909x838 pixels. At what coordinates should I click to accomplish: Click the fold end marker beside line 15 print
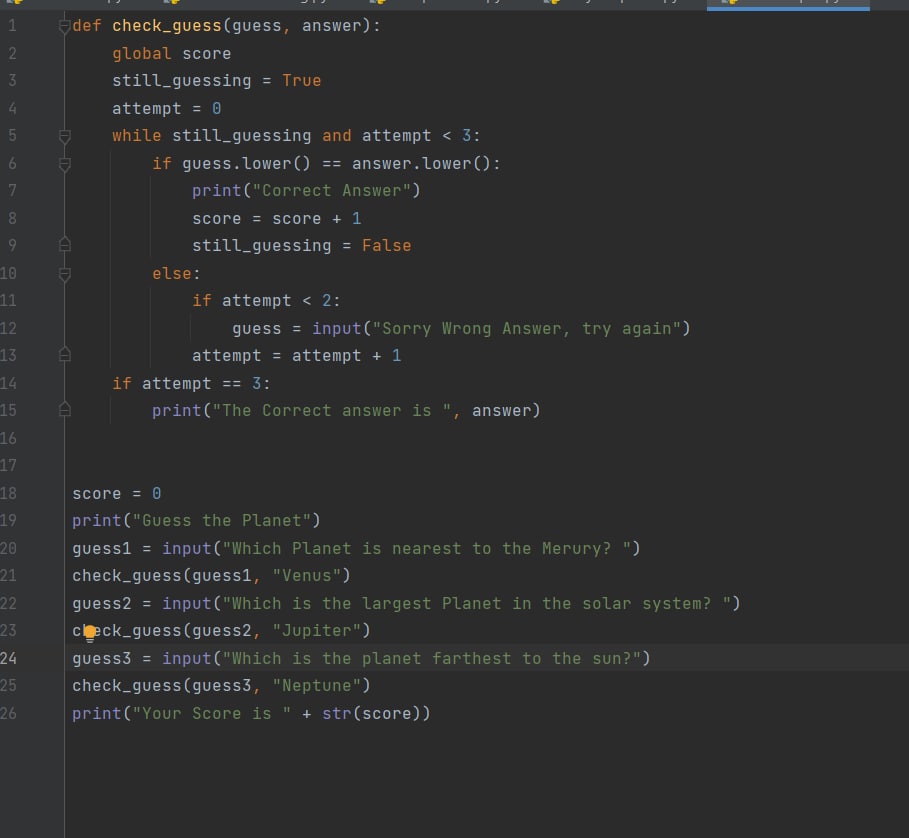(x=65, y=410)
